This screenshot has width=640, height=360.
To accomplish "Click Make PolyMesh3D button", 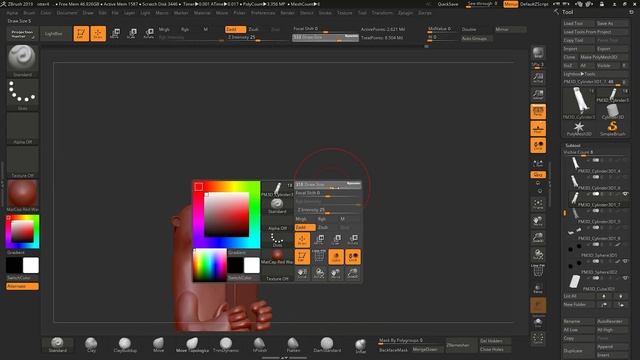I will 603,57.
